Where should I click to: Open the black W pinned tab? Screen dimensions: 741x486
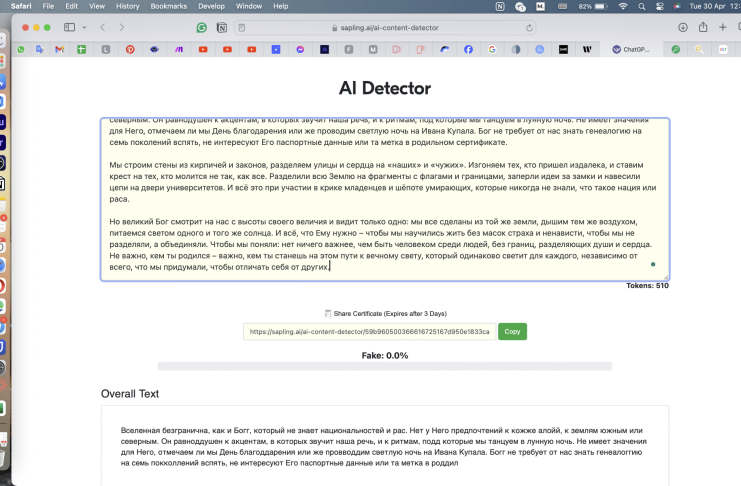click(587, 49)
